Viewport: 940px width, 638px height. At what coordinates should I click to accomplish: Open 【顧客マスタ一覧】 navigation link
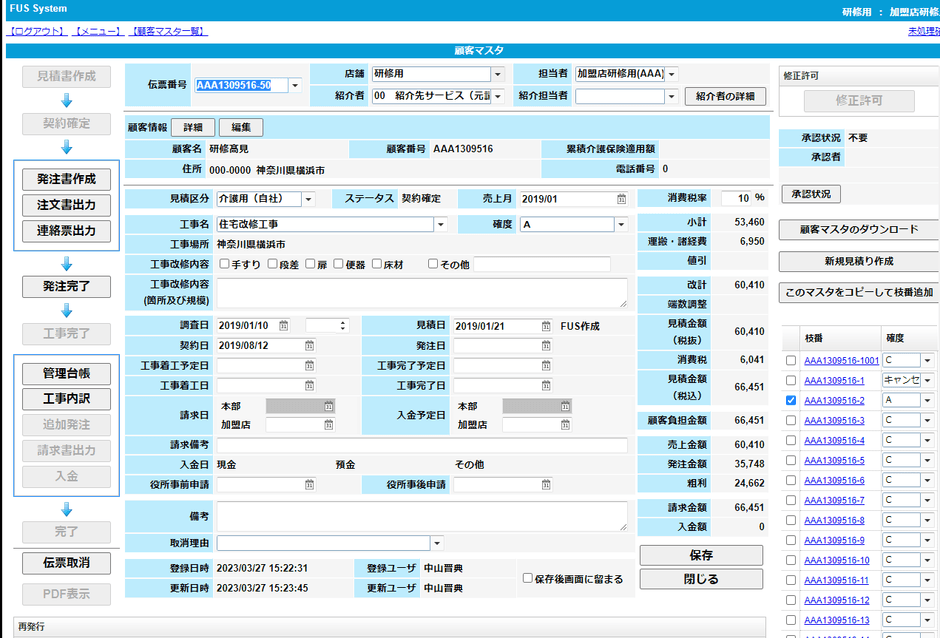pyautogui.click(x=168, y=32)
